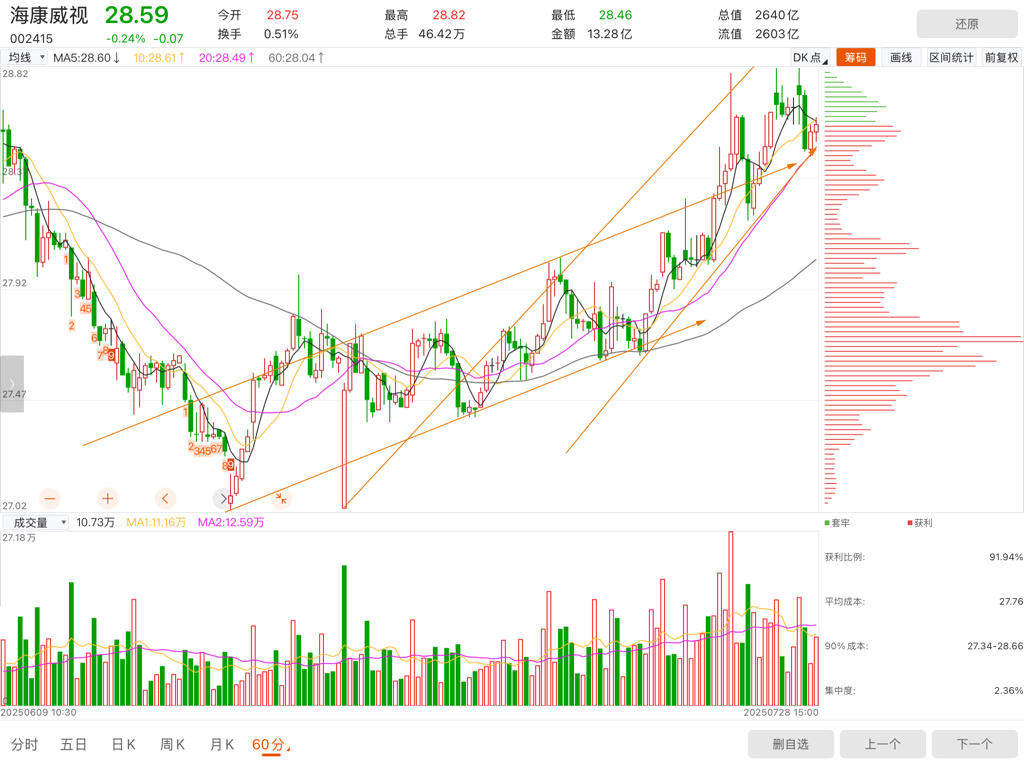1024x768 pixels.
Task: Click the 90%成本 range 27.34-28.66
Action: click(995, 646)
